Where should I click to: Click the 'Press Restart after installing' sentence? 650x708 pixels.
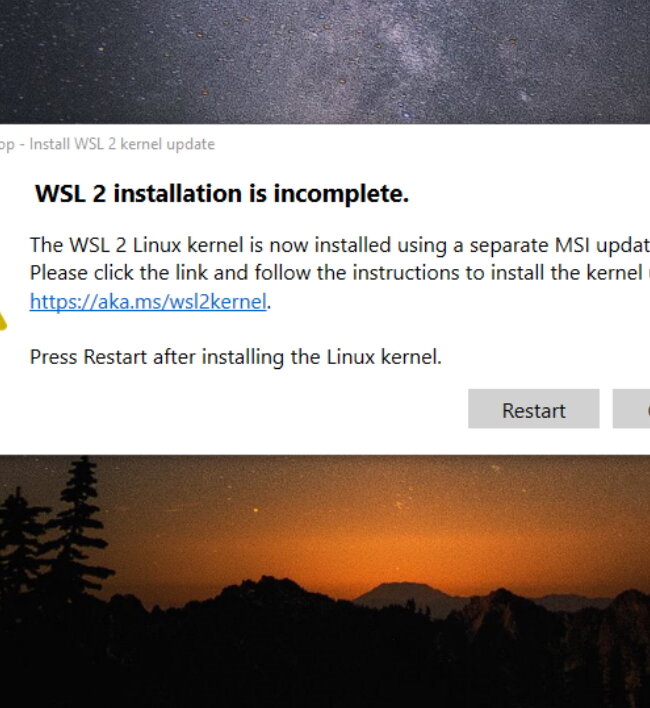236,357
